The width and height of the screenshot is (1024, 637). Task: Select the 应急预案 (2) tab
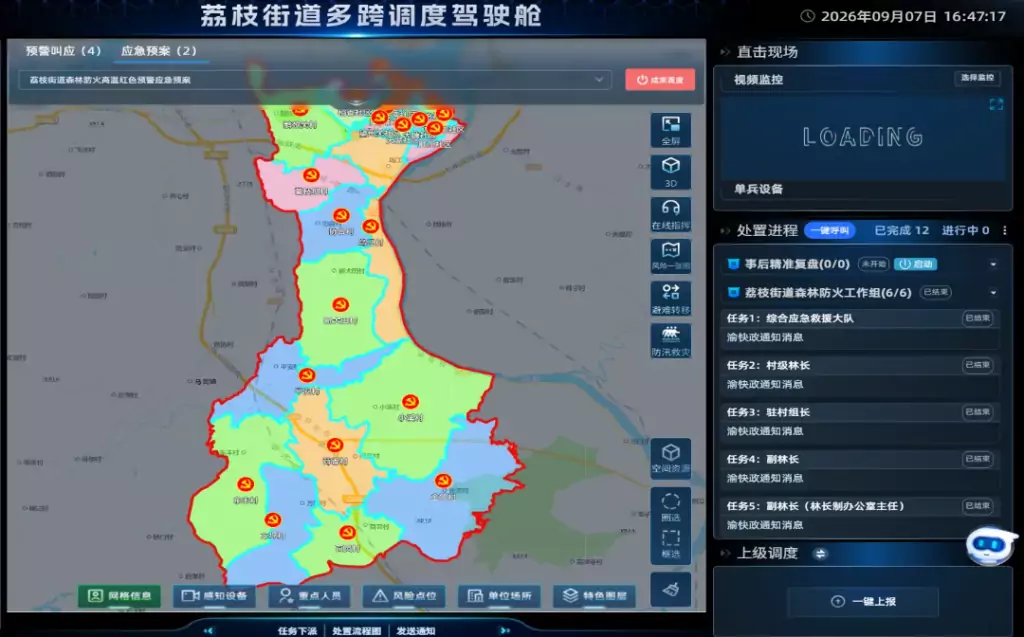[x=159, y=51]
